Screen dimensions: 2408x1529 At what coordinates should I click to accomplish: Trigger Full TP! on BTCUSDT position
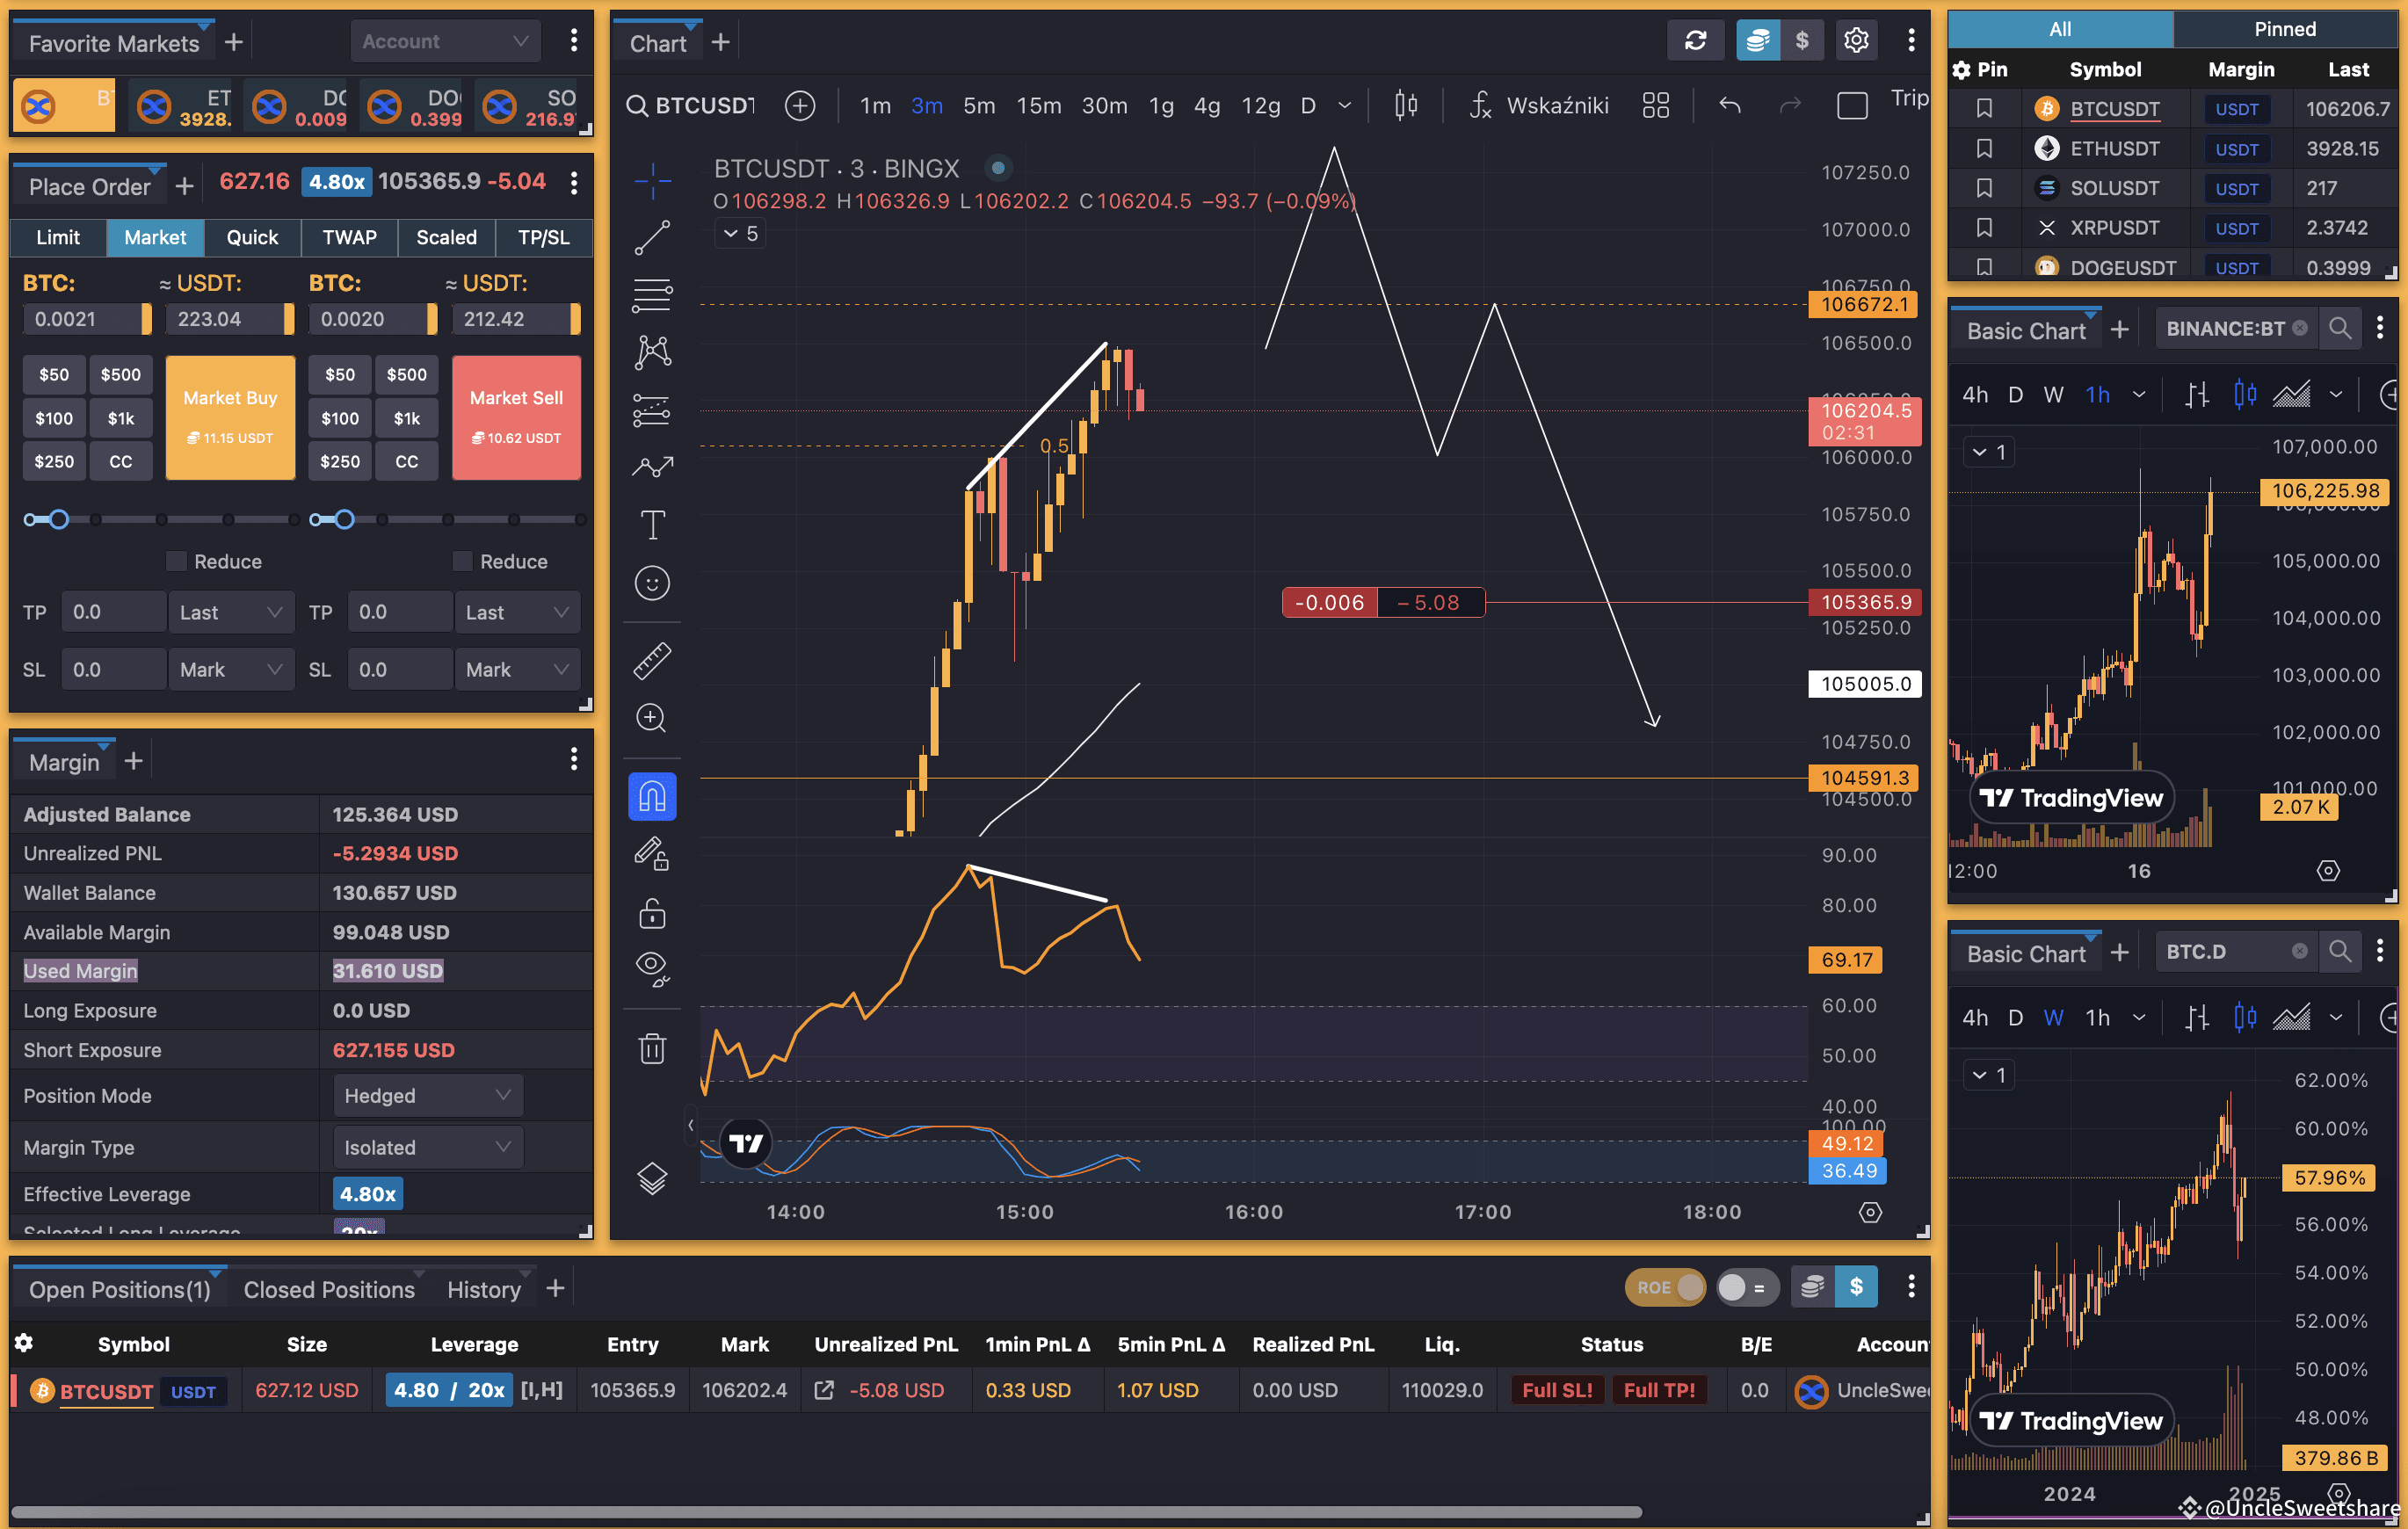[1659, 1390]
